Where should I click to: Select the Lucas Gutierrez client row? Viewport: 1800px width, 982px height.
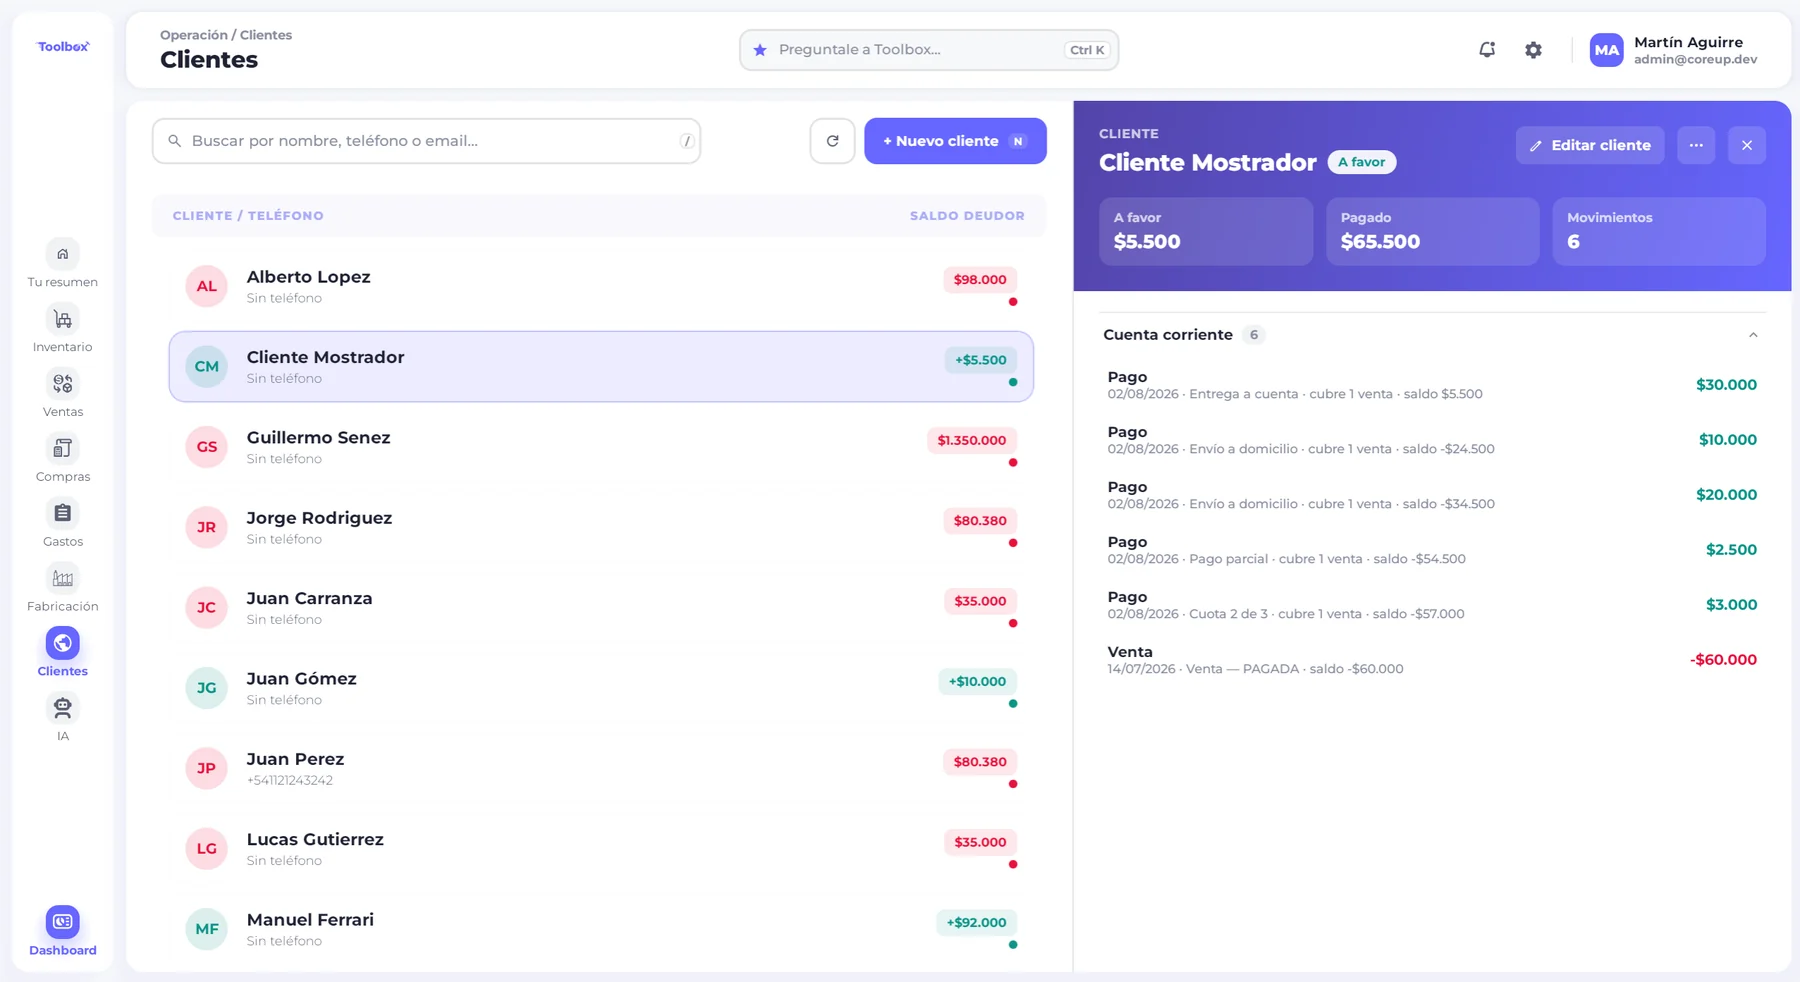(601, 849)
